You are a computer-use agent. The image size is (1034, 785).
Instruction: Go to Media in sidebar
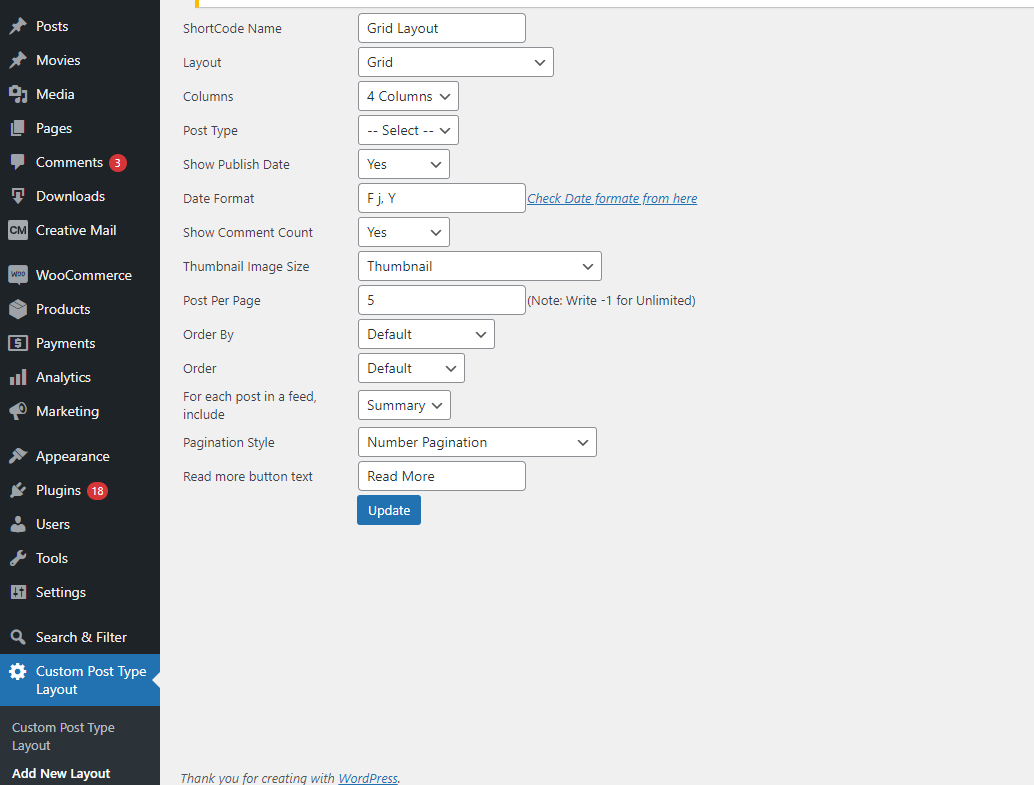tap(55, 94)
